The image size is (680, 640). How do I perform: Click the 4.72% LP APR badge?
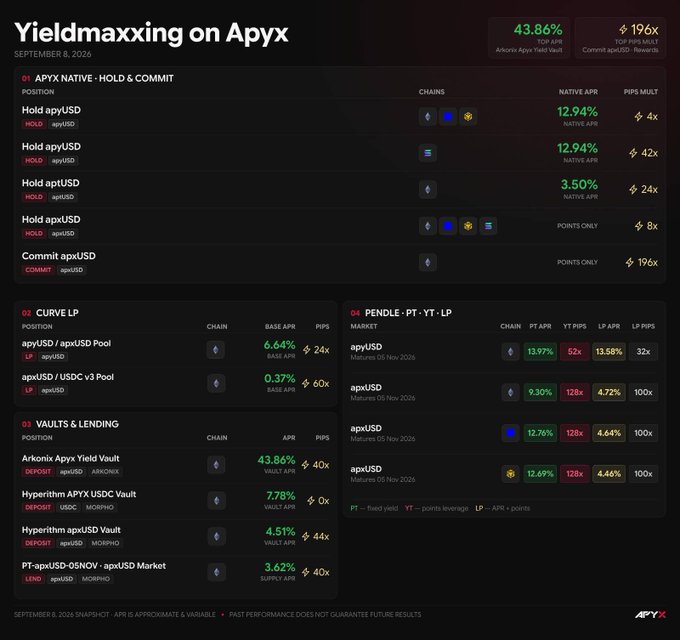tap(609, 392)
